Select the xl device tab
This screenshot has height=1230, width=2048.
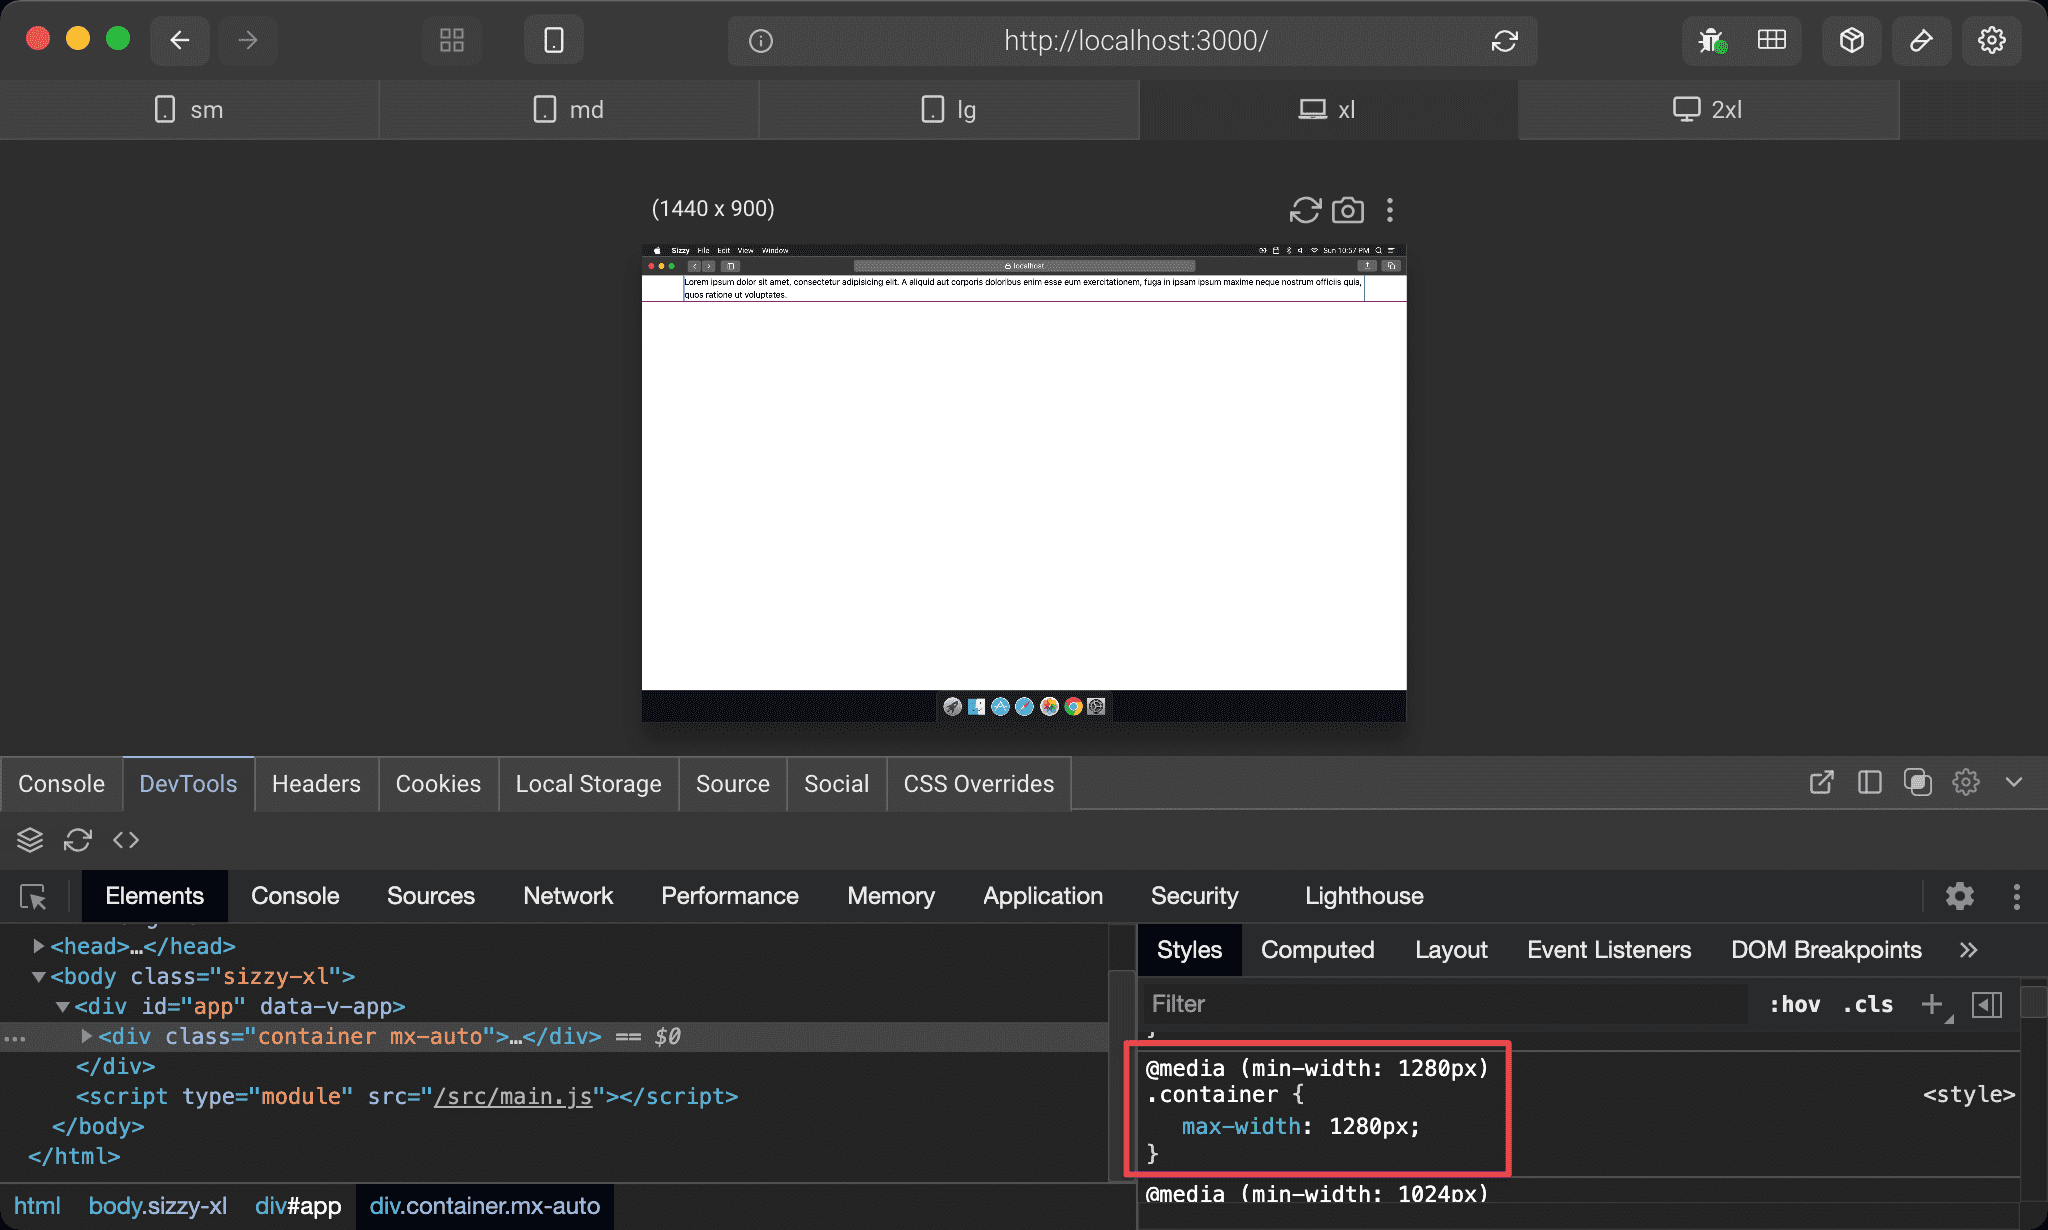click(x=1329, y=109)
